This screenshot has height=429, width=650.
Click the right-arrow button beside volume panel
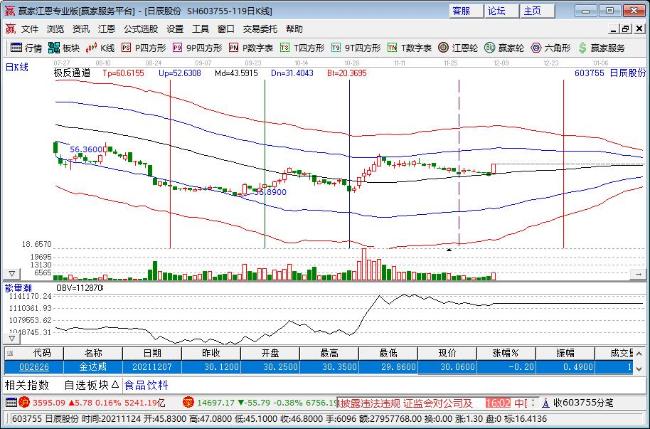[x=638, y=274]
